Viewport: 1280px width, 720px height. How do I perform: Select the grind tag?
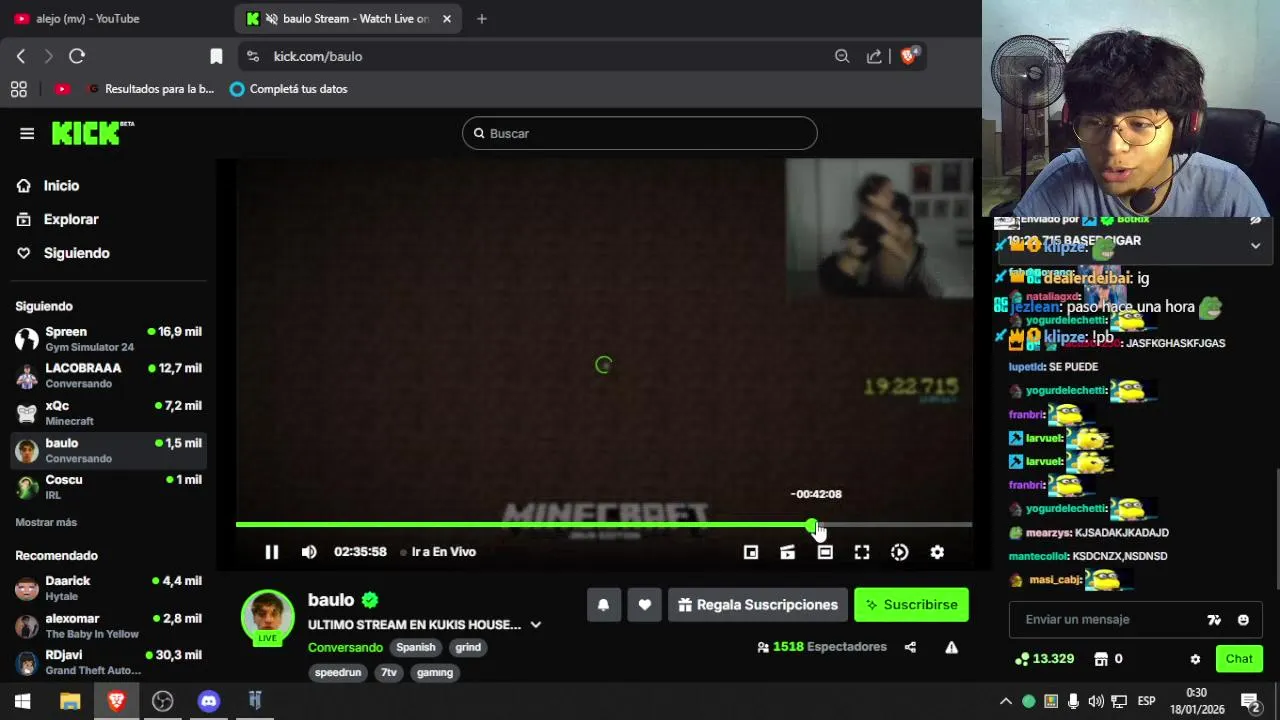(468, 647)
